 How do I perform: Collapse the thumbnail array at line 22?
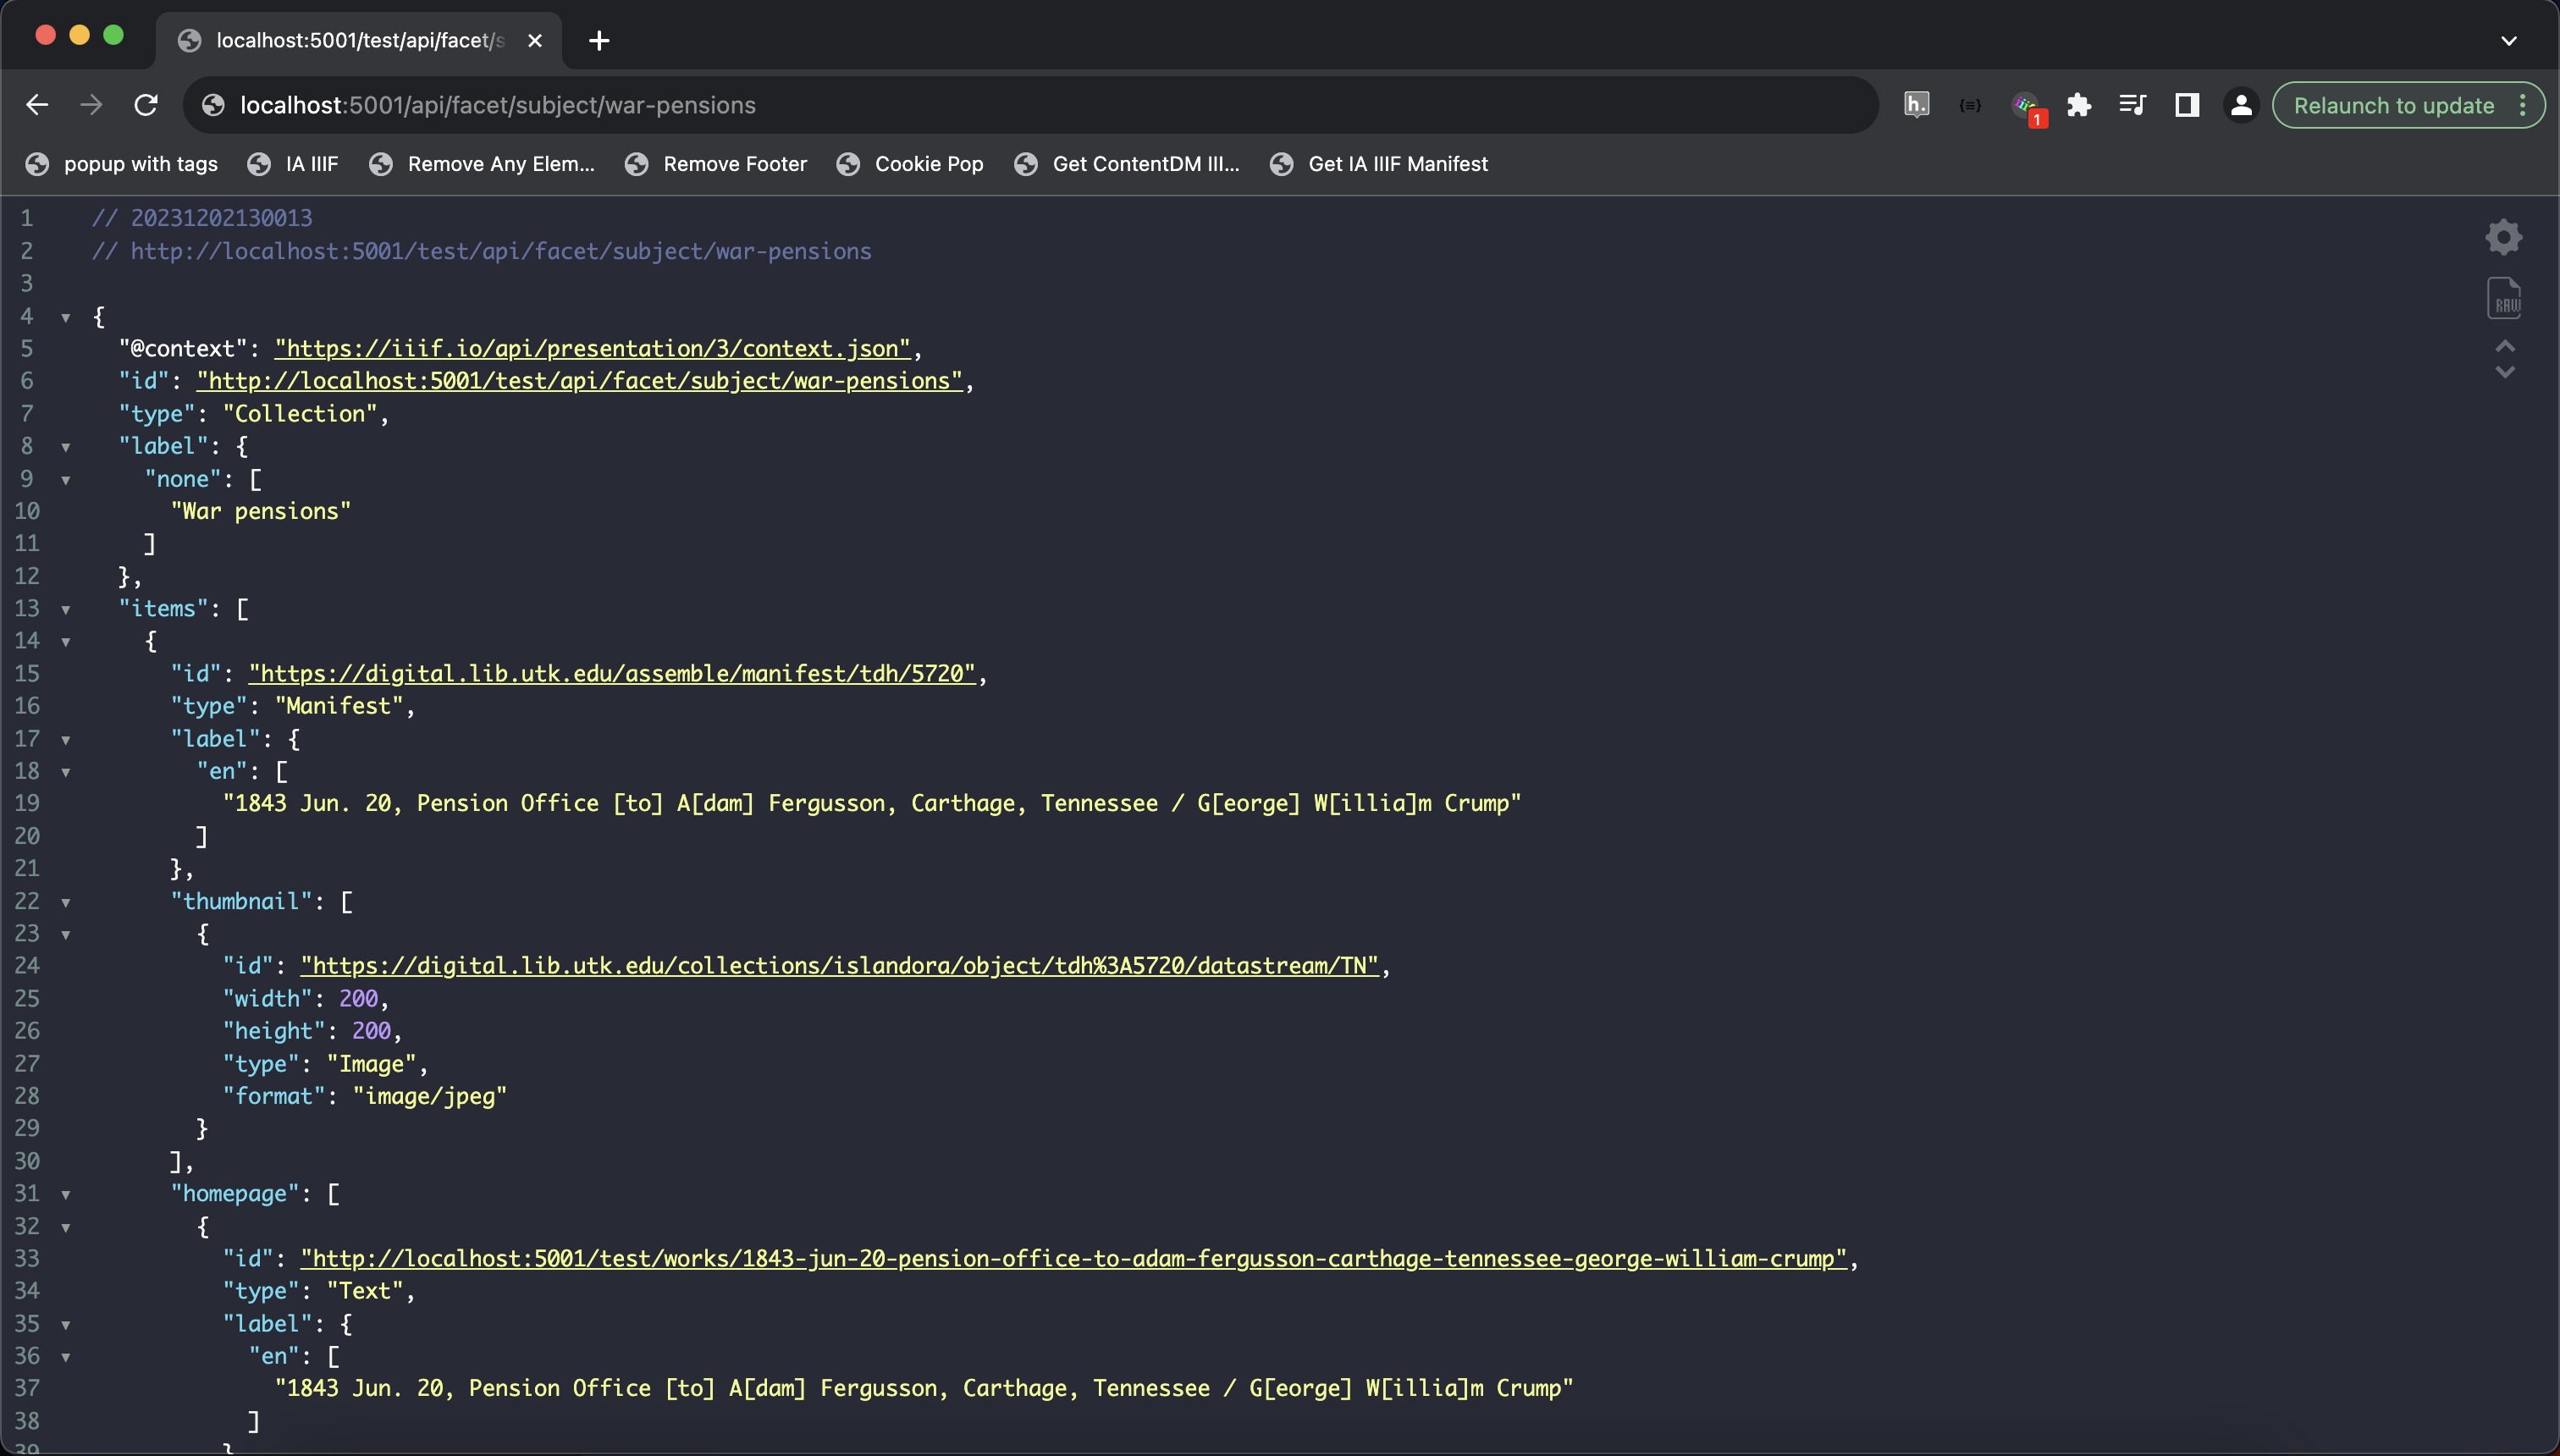pos(67,902)
